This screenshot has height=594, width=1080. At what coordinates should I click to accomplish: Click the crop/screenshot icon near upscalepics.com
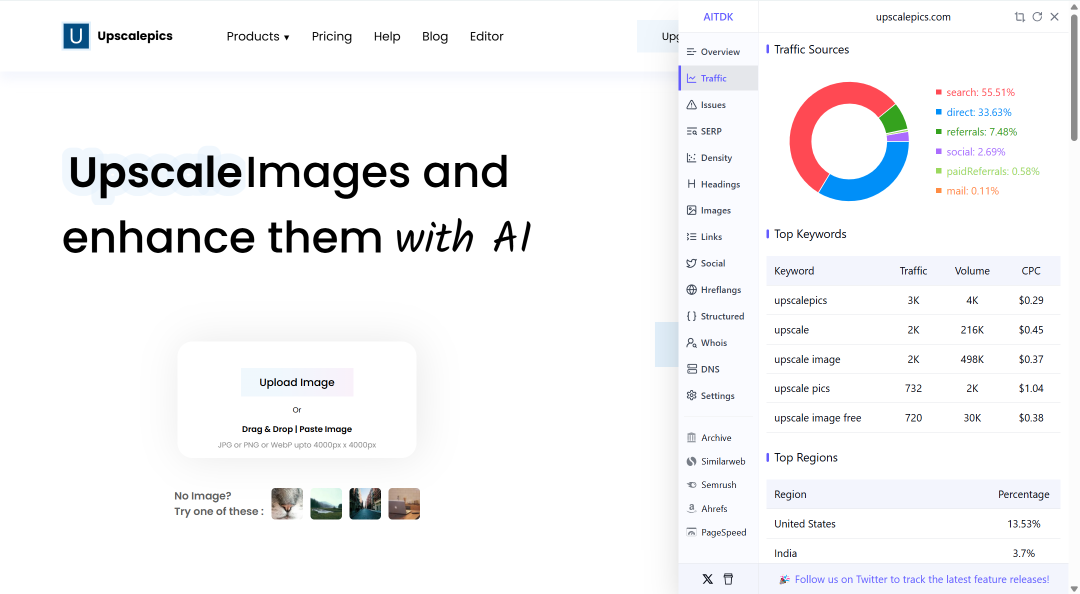[1019, 17]
